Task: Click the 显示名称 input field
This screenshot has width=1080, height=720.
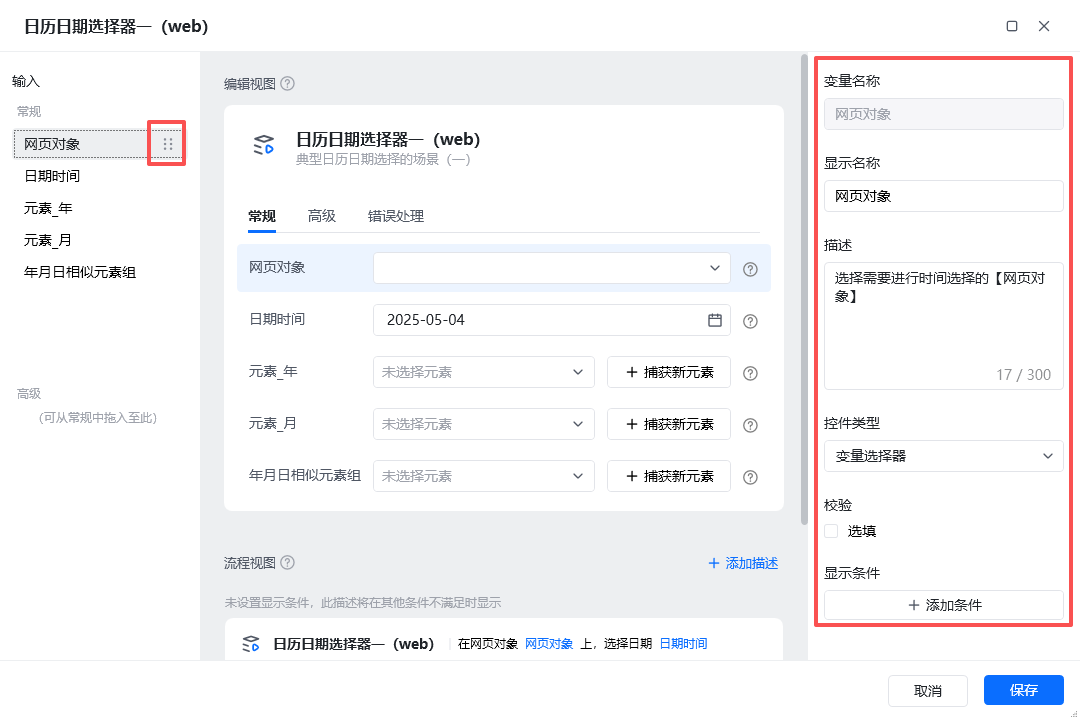Action: (944, 196)
